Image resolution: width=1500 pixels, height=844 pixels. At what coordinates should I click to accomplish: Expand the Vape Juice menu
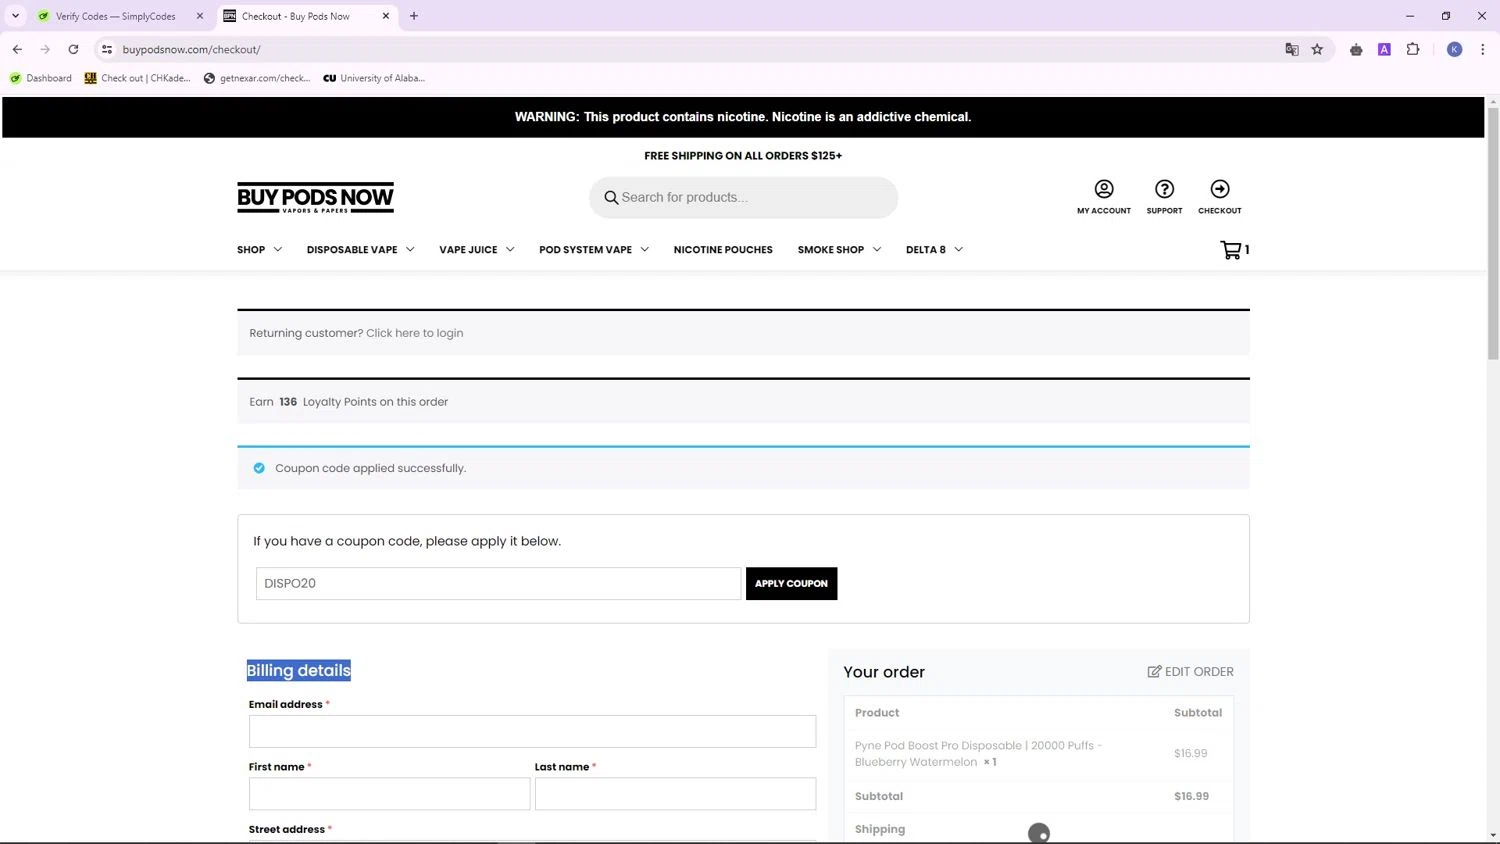pos(477,250)
